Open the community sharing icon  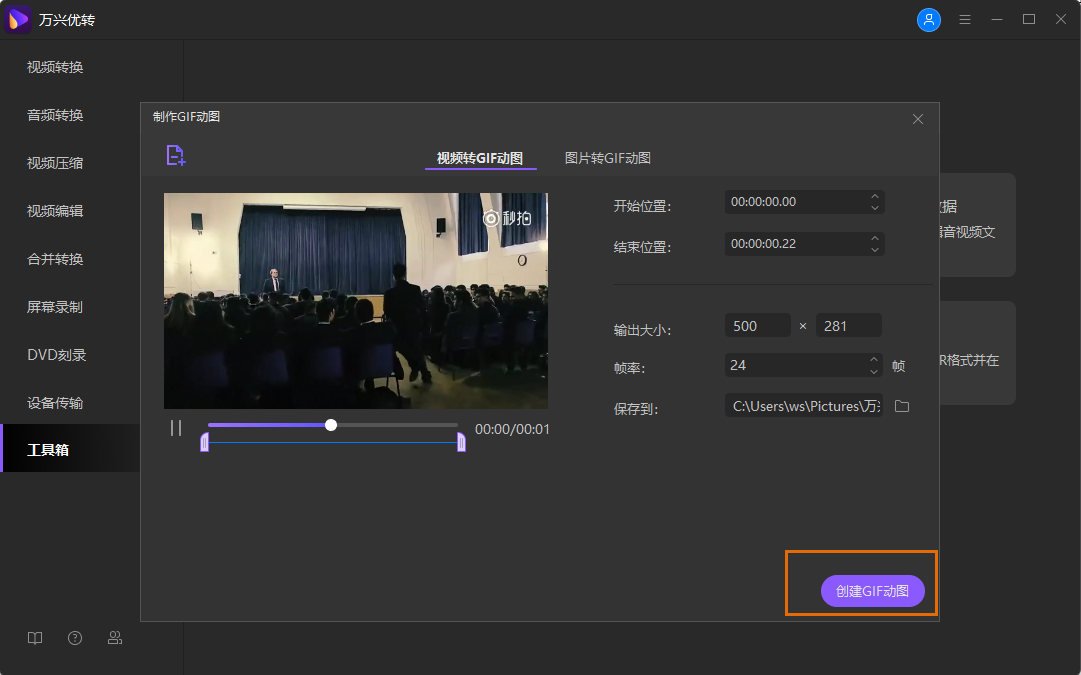click(x=115, y=637)
